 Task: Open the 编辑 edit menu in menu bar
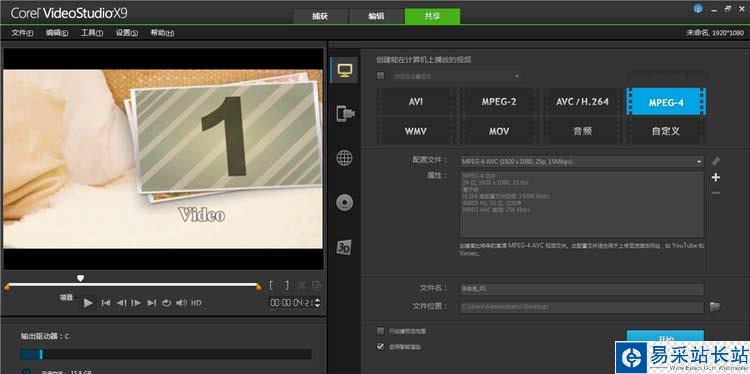(57, 33)
